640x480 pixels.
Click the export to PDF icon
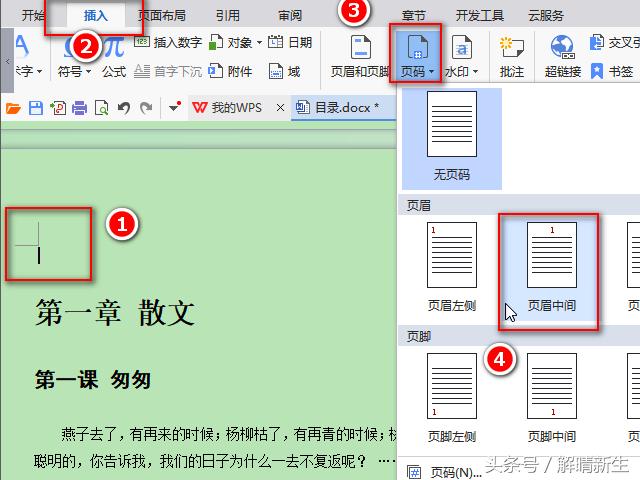[58, 108]
